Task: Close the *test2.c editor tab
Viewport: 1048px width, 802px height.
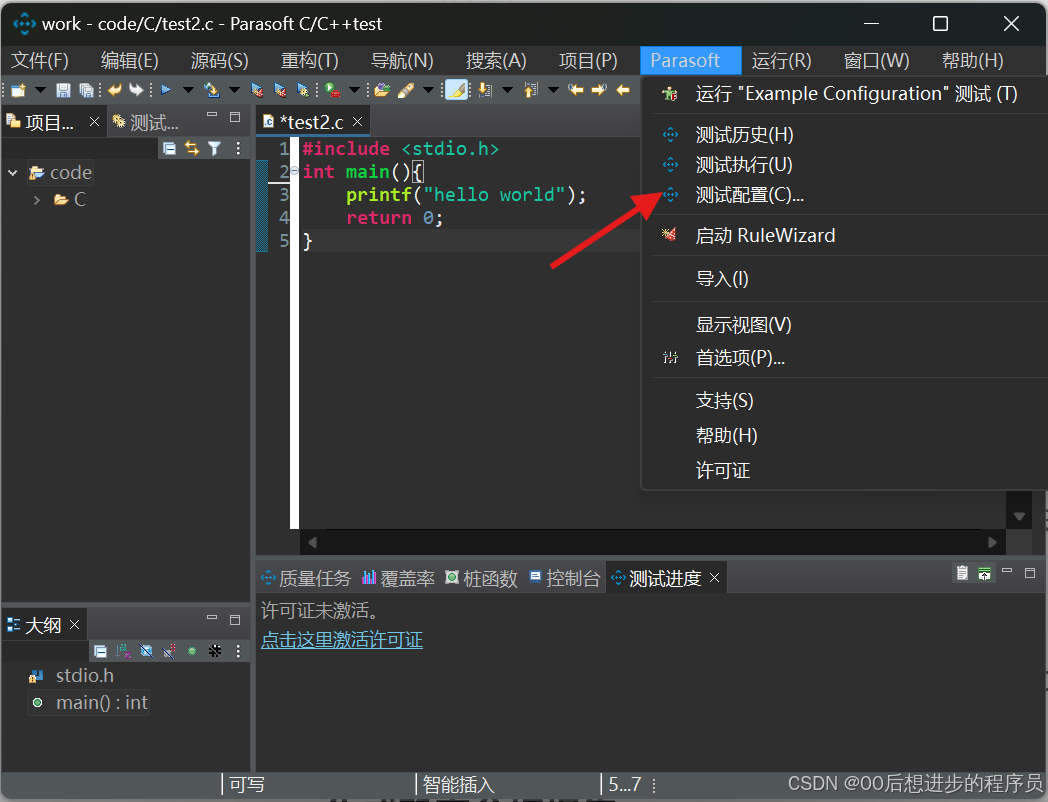Action: (x=358, y=122)
